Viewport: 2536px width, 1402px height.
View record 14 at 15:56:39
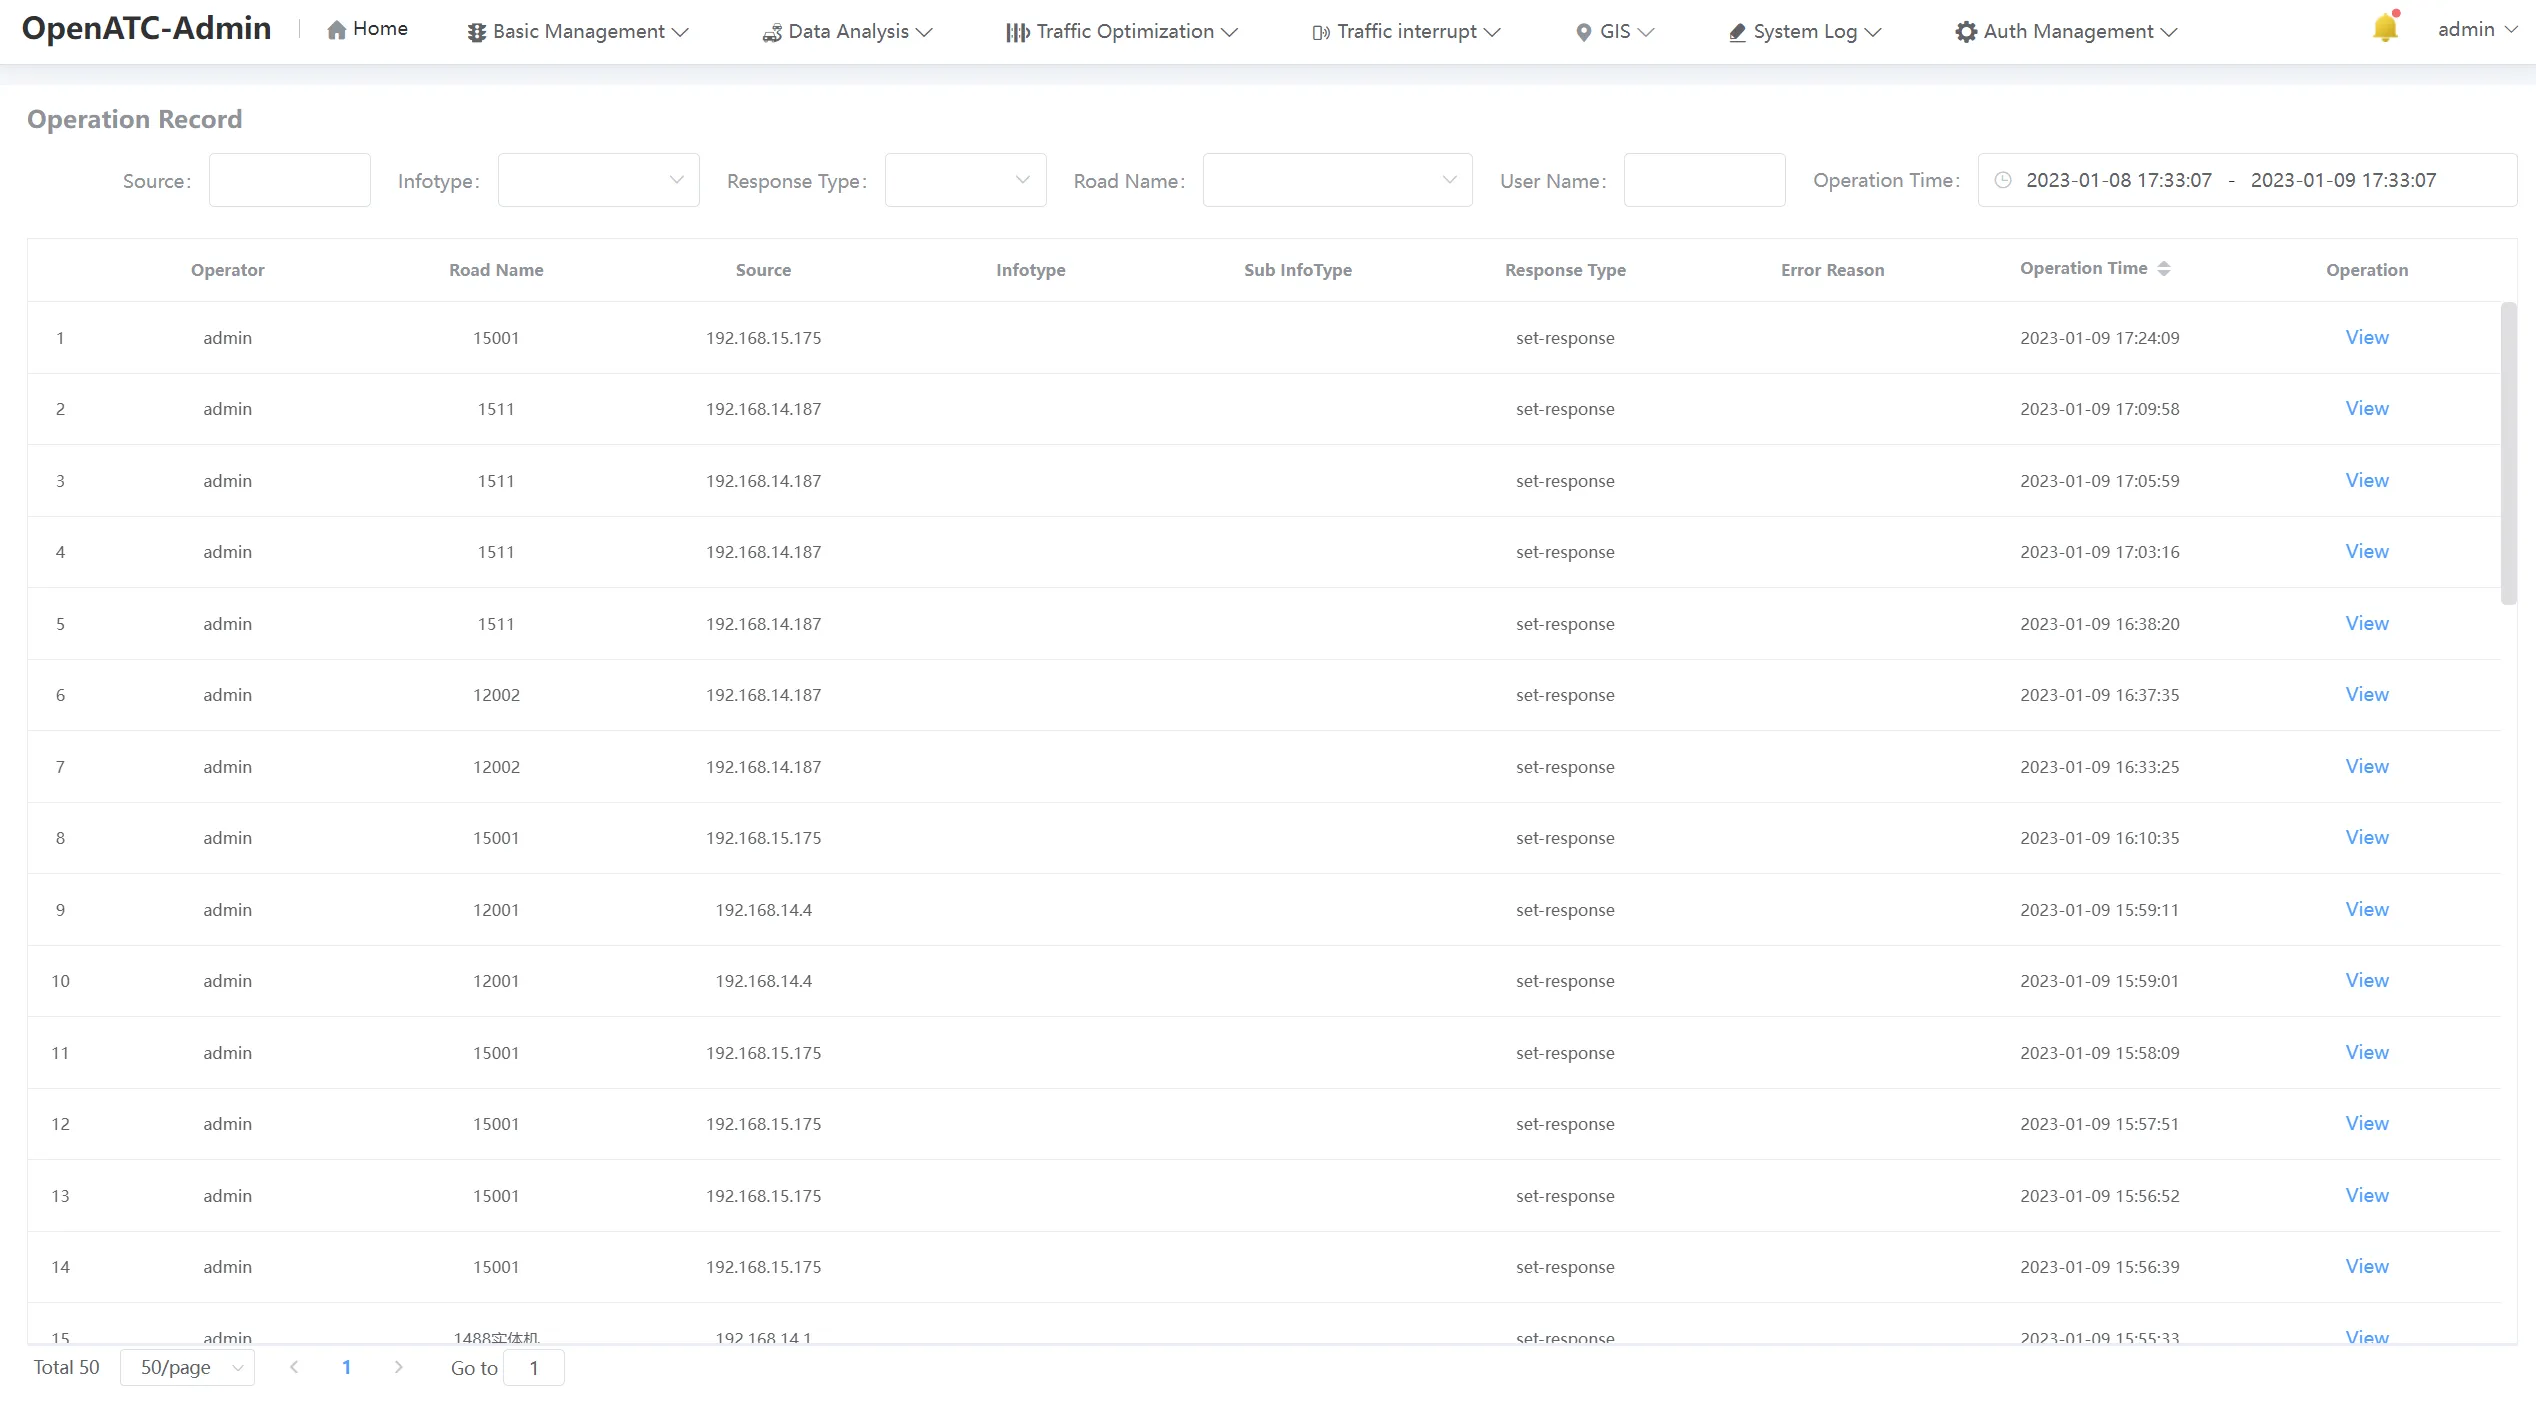tap(2367, 1266)
